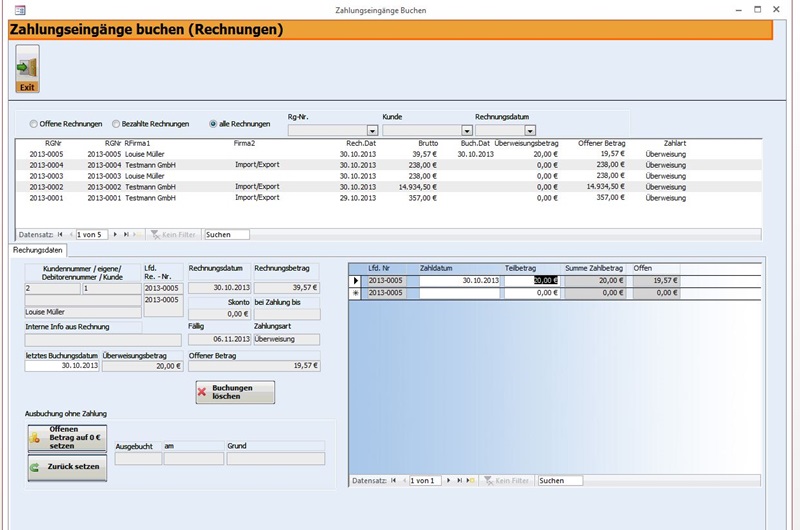Go to last record in payment list navigator
The width and height of the screenshot is (800, 530).
coord(459,481)
